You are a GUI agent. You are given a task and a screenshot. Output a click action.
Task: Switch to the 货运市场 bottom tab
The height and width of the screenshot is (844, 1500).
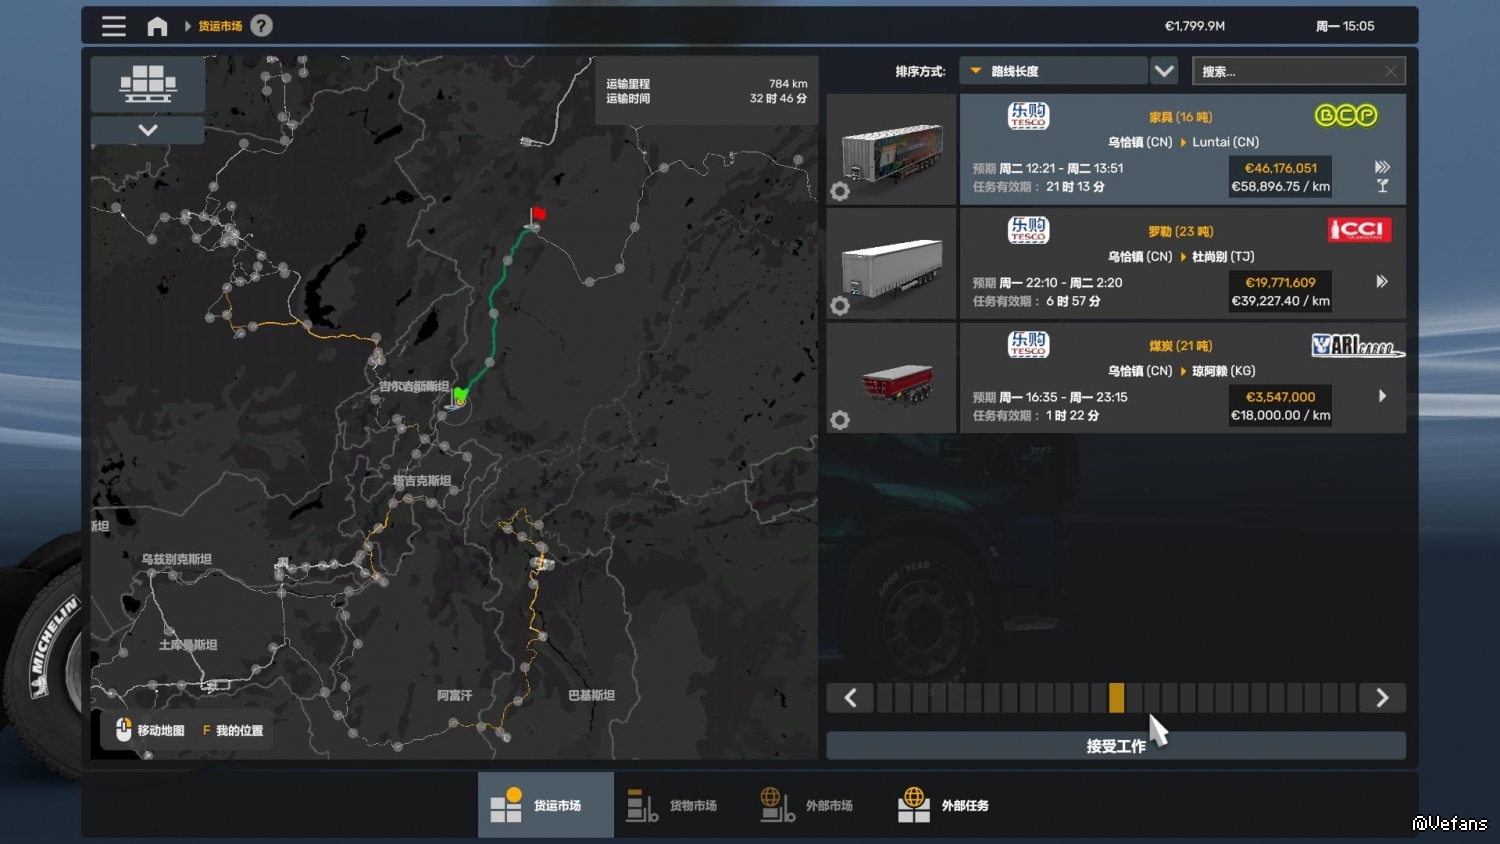(546, 805)
